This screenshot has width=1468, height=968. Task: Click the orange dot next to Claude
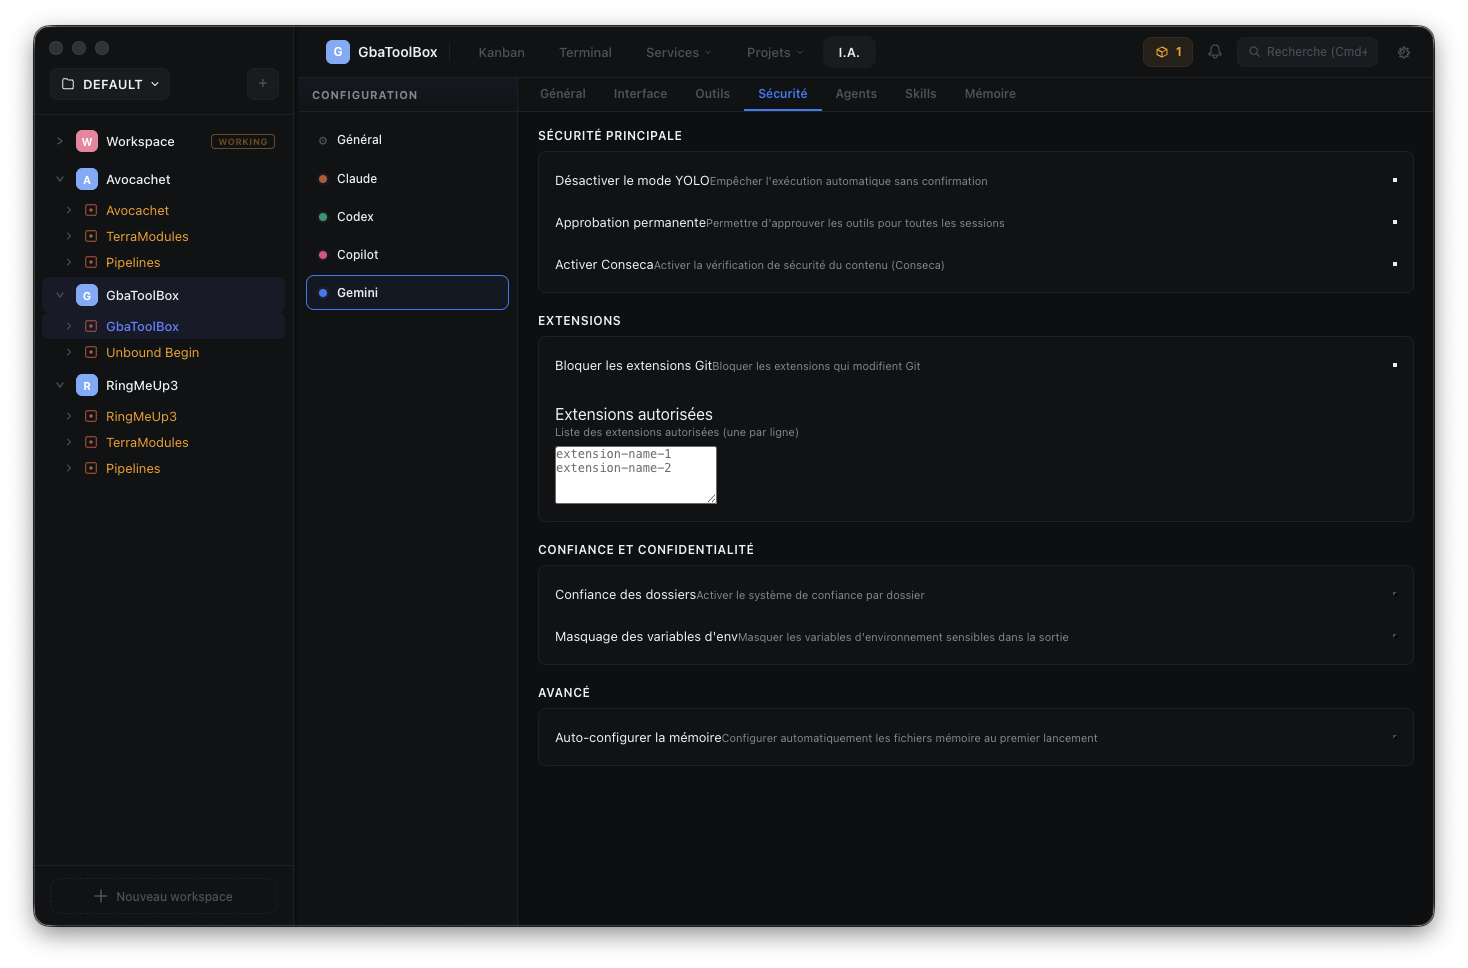pyautogui.click(x=323, y=179)
